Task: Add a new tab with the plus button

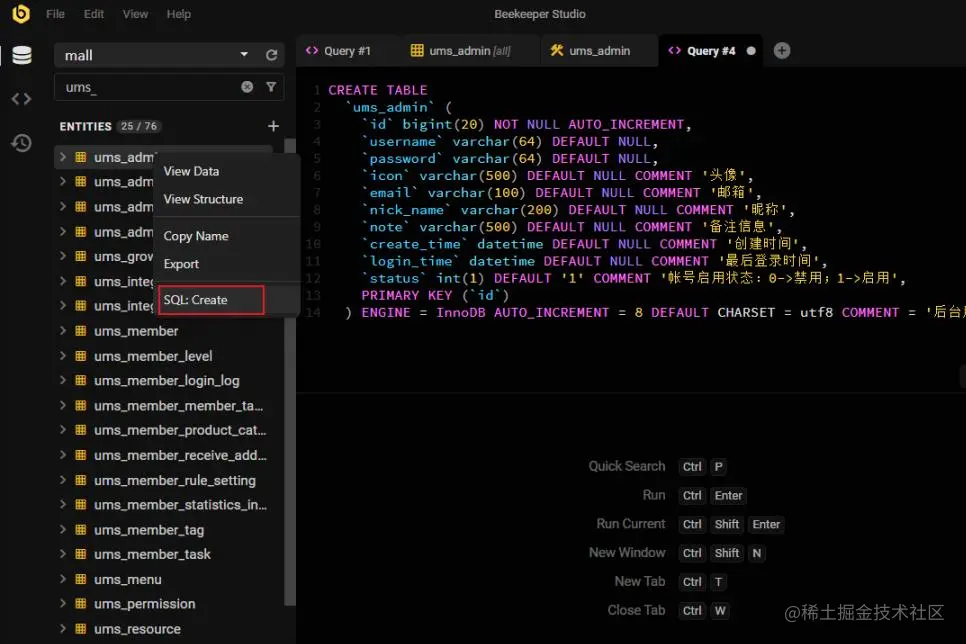Action: tap(782, 51)
